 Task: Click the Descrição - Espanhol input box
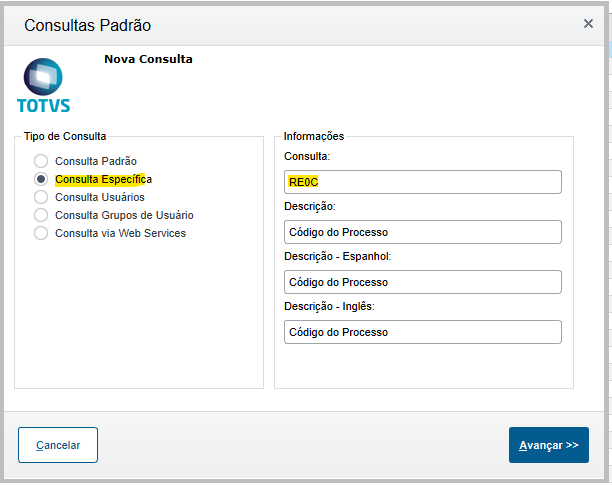[422, 282]
